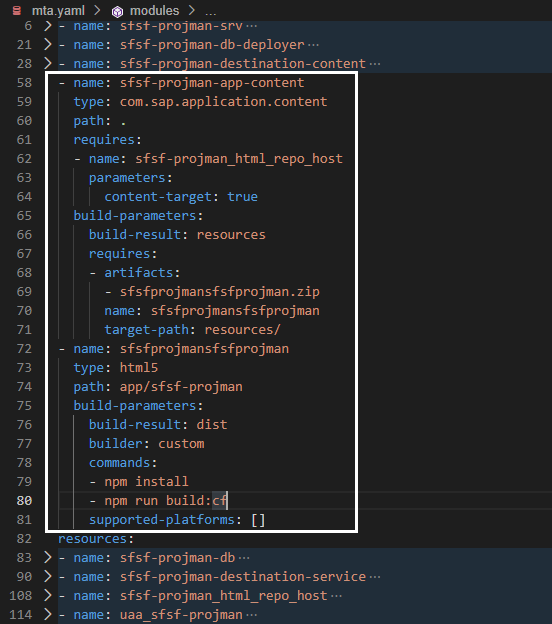Click text 'sfsf-projman-app-content'
Viewport: 552px width, 624px height.
point(212,83)
